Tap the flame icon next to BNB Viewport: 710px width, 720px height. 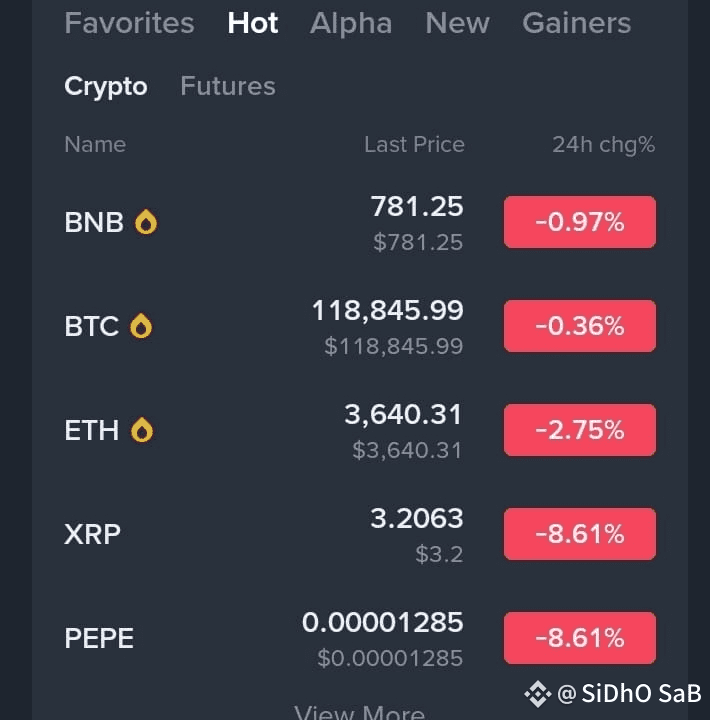click(146, 222)
